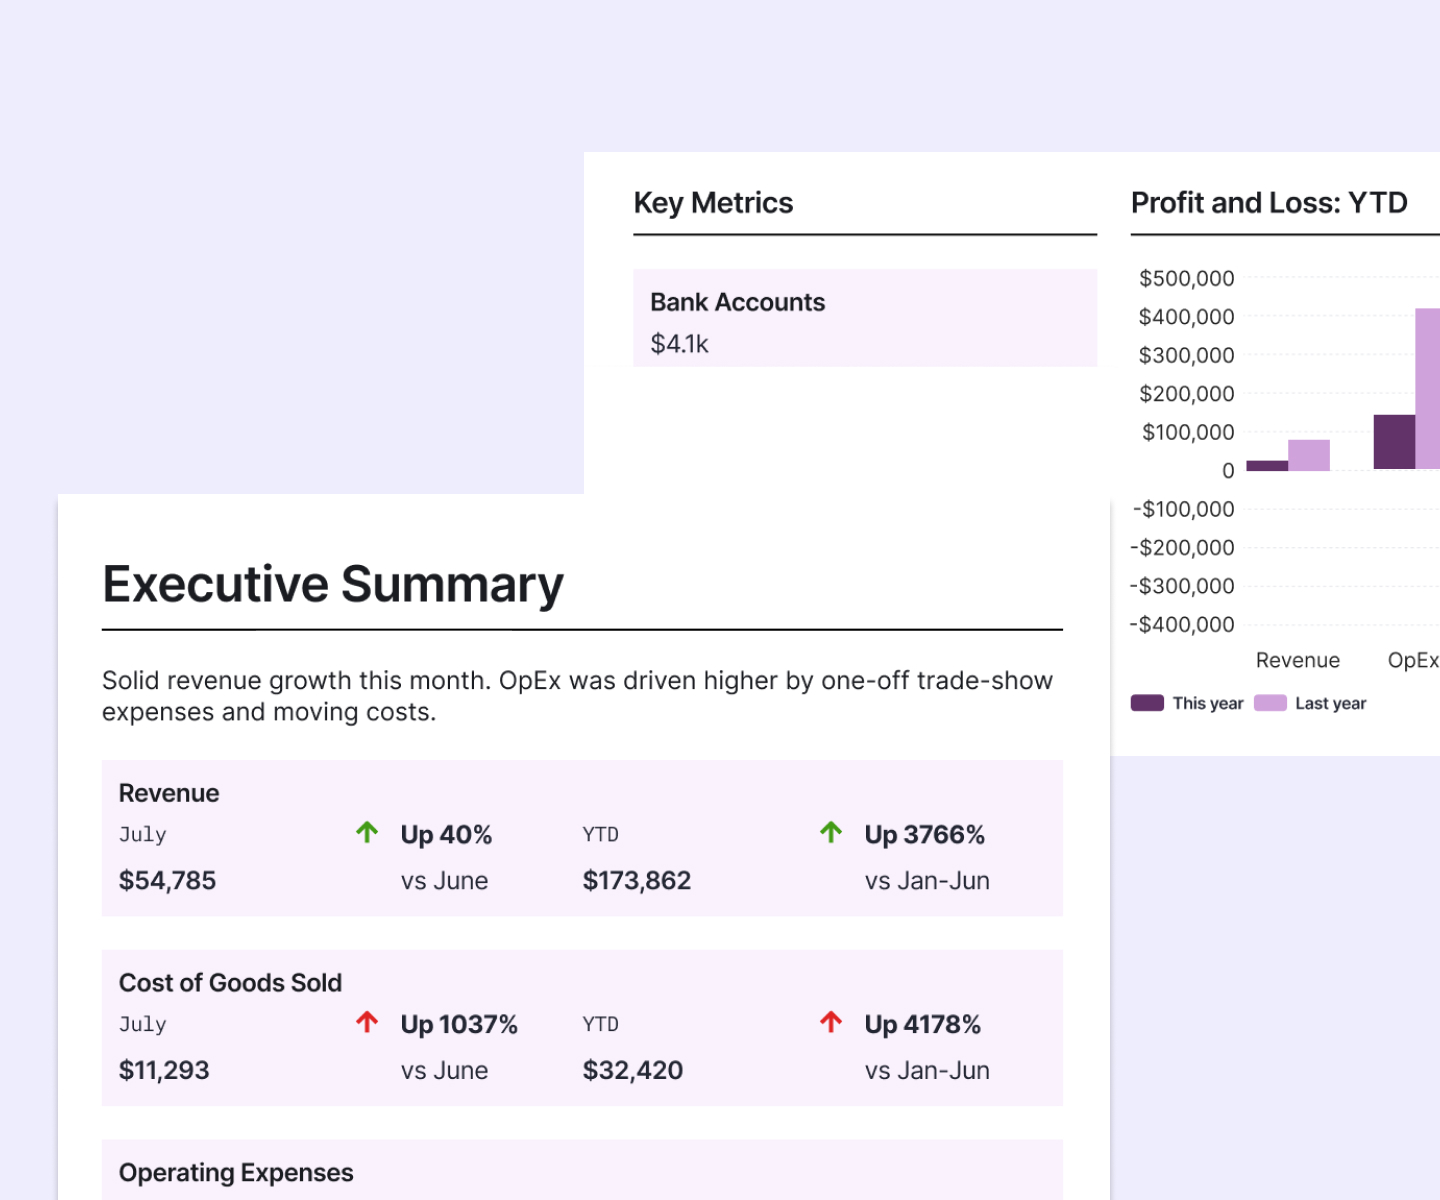The image size is (1440, 1200).
Task: Click the green arrow beside Up 40%
Action: (367, 832)
